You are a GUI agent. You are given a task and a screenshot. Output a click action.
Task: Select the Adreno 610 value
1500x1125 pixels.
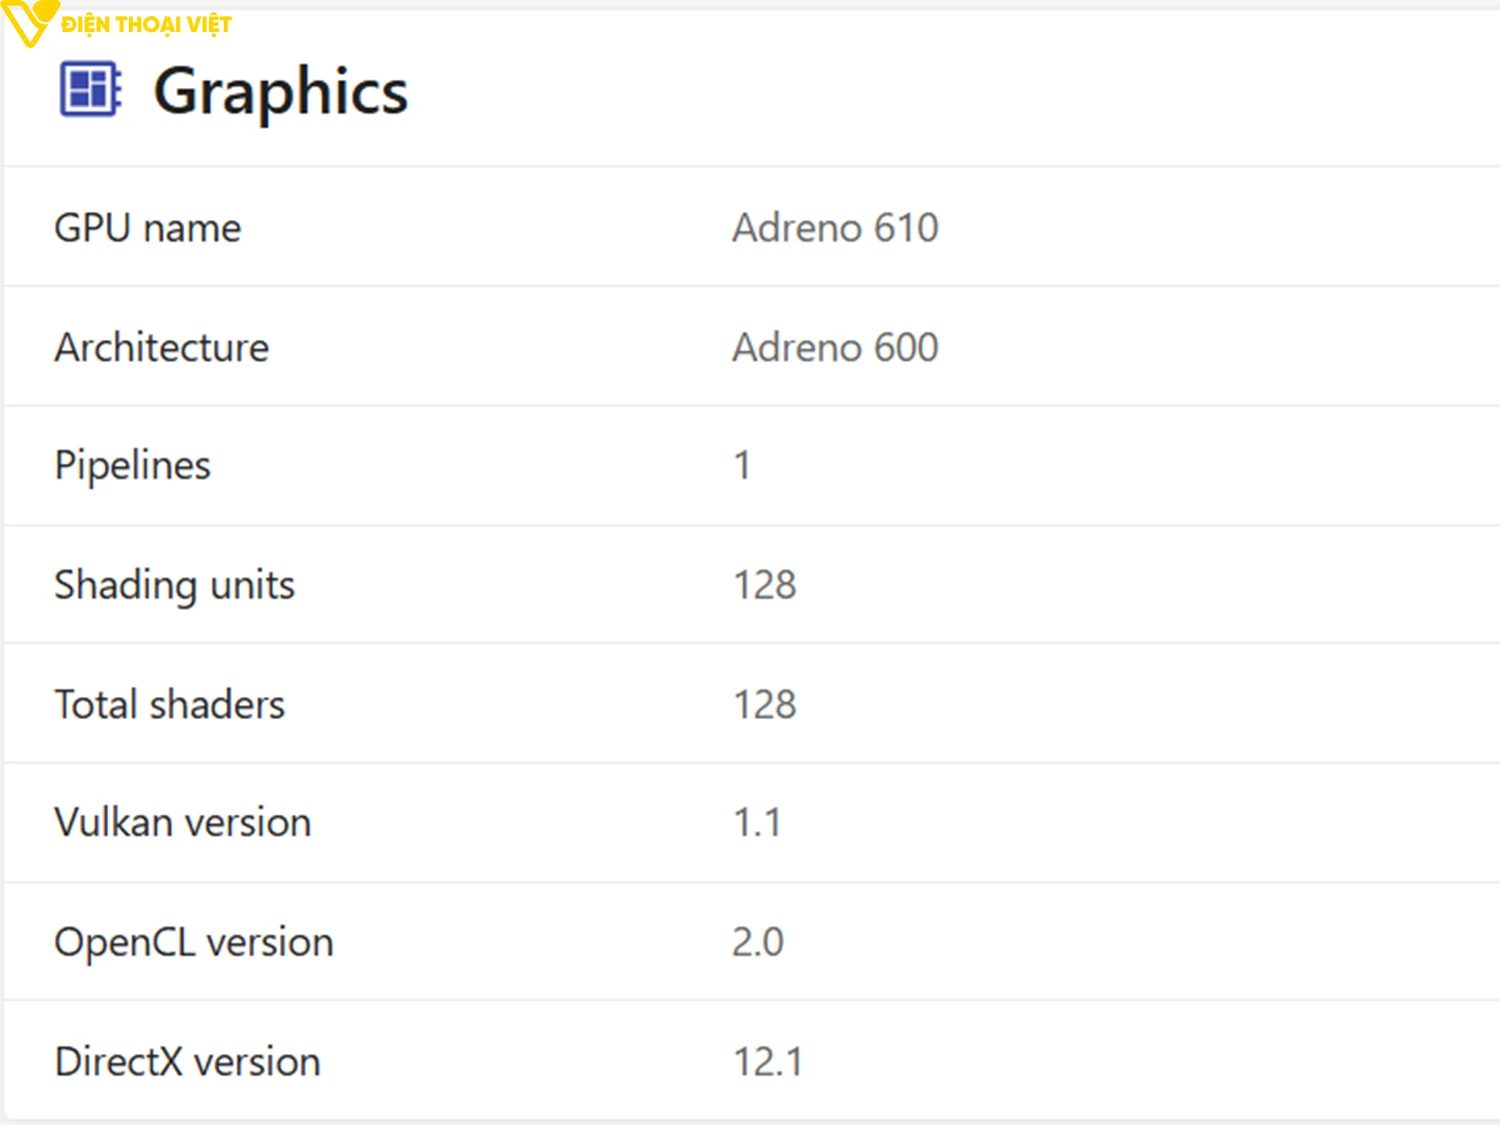click(835, 228)
